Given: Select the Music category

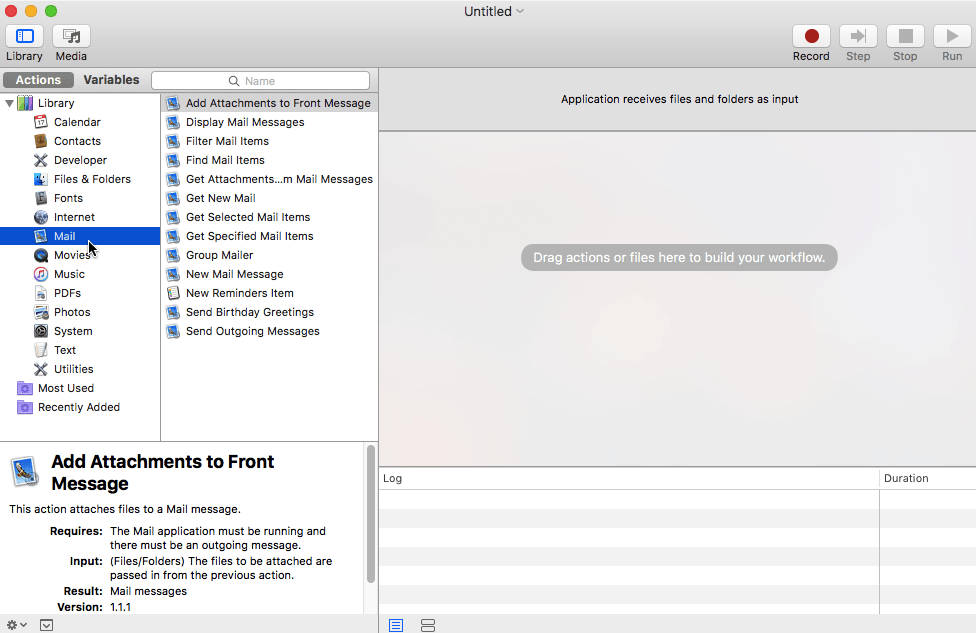Looking at the screenshot, I should point(69,274).
